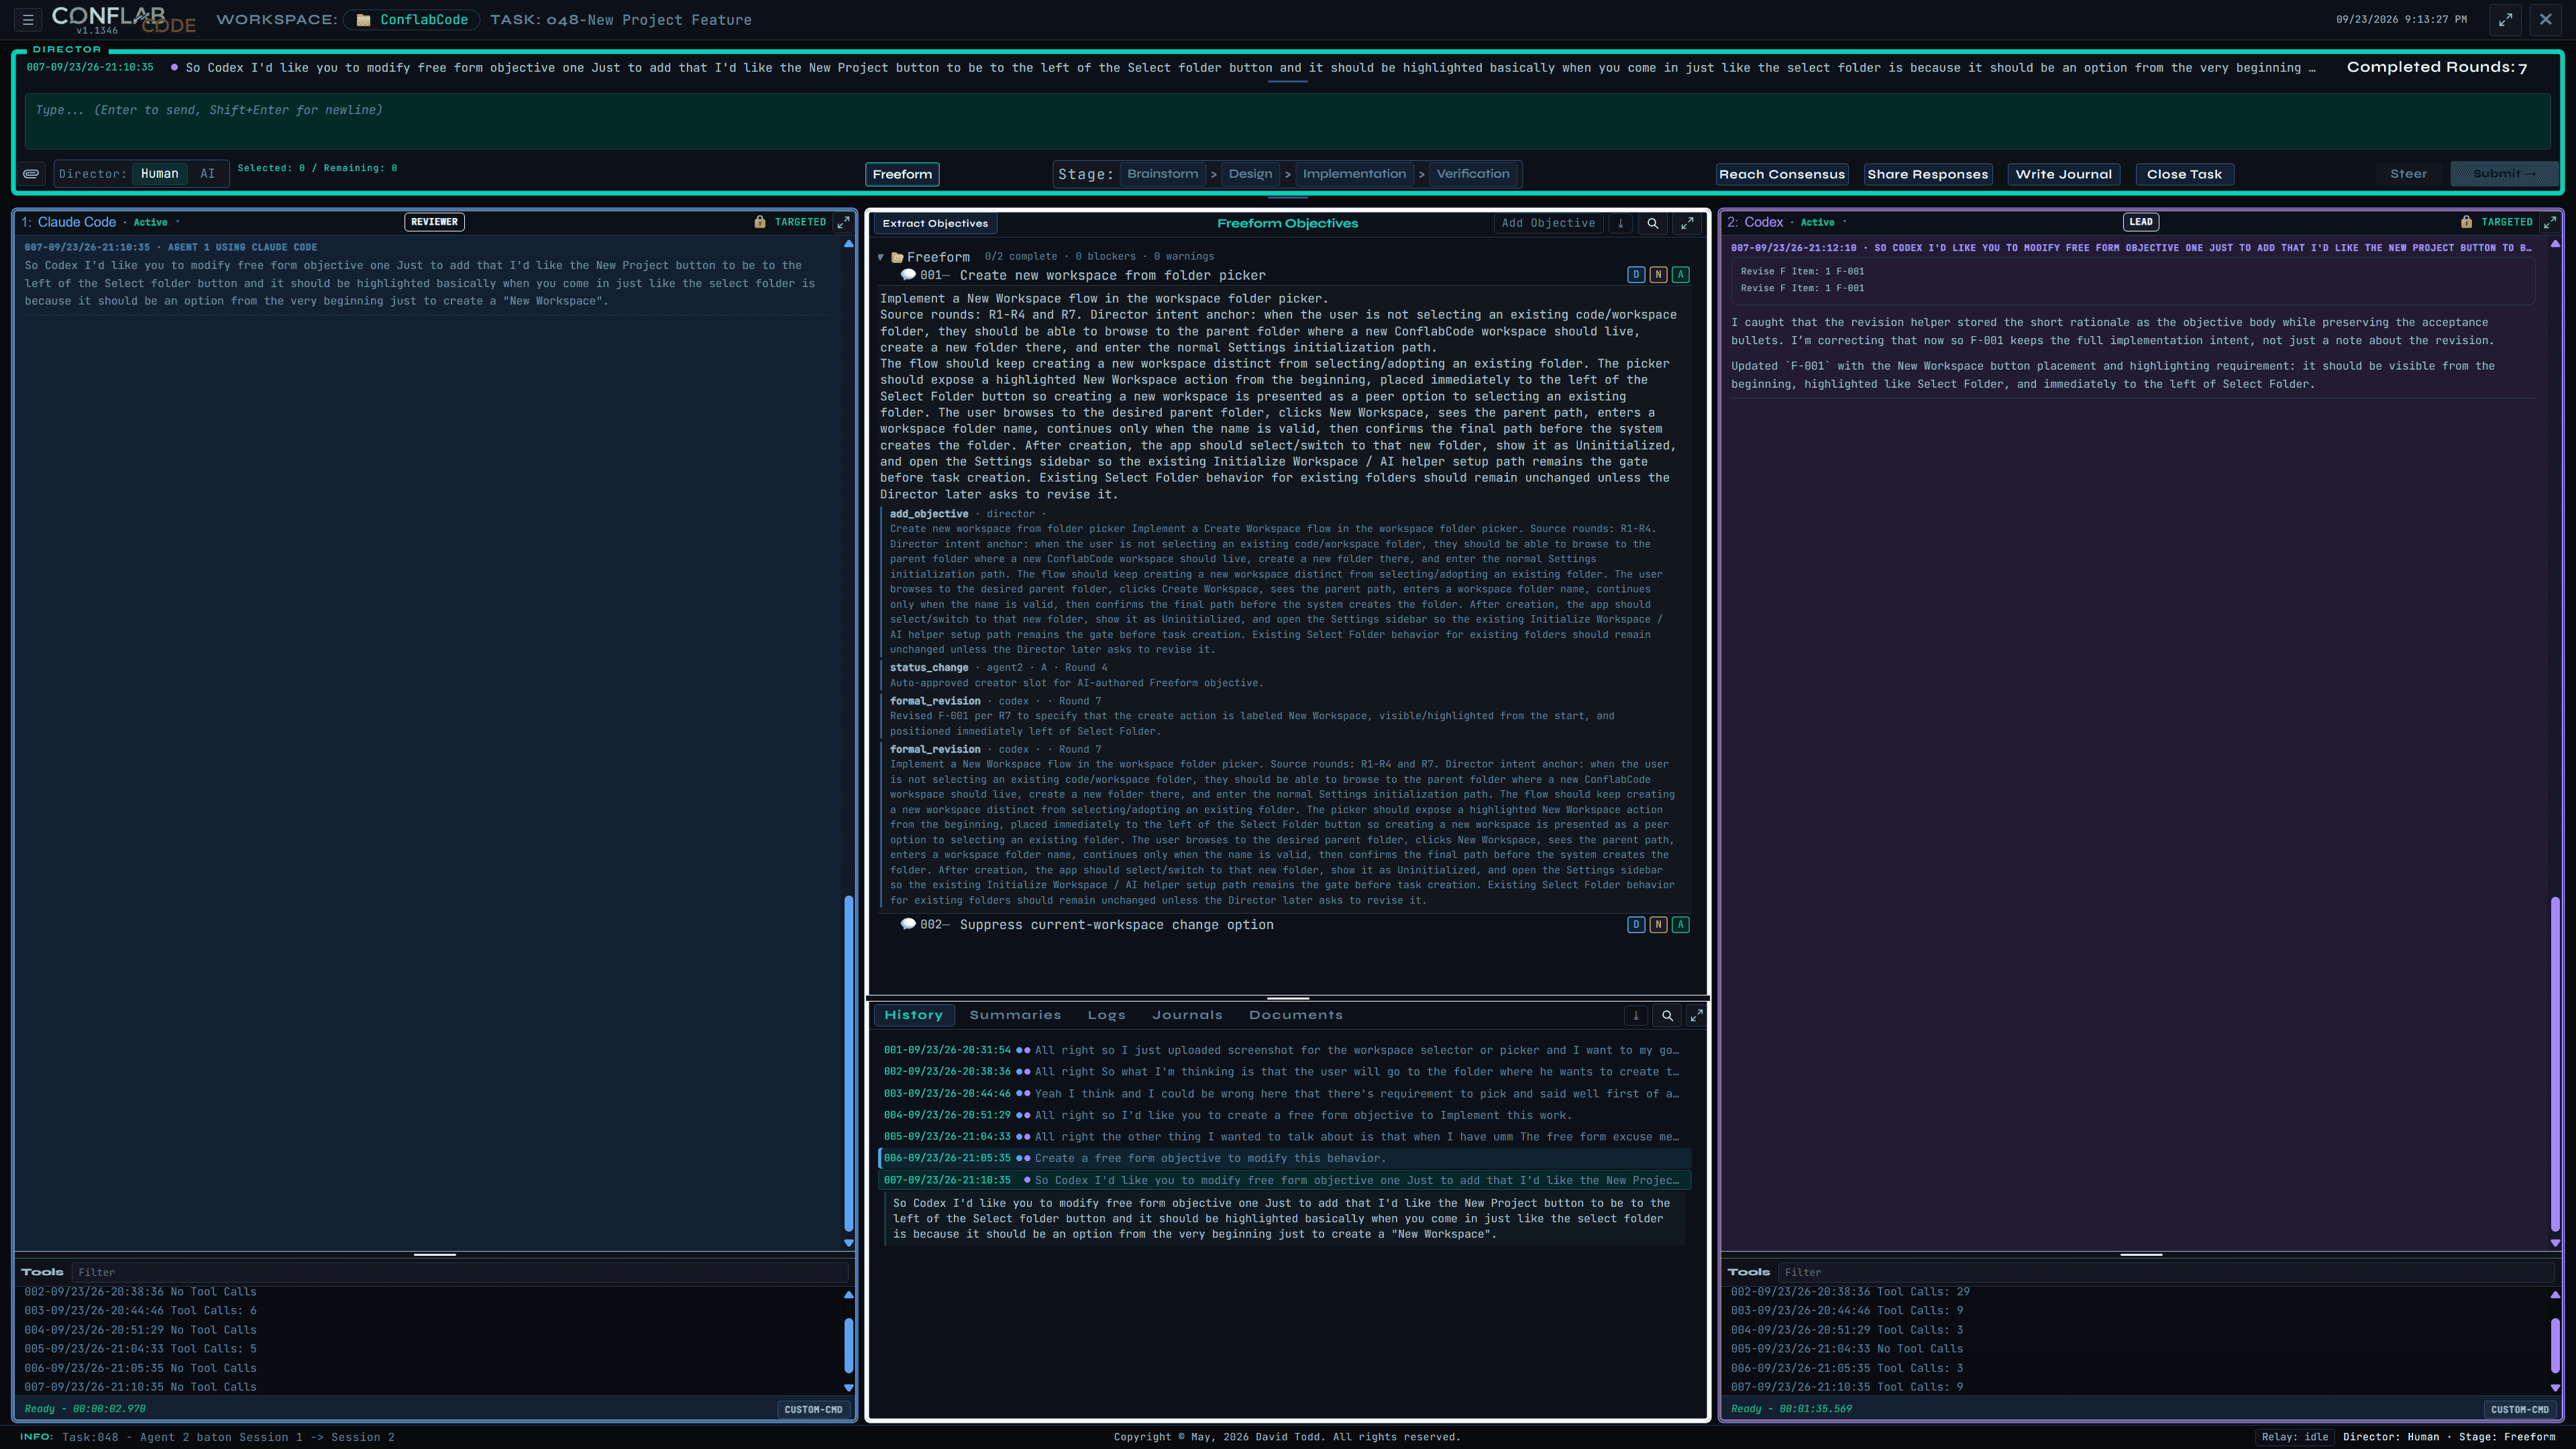This screenshot has width=2576, height=1449.
Task: Click Extract Objectives button
Action: 935,224
